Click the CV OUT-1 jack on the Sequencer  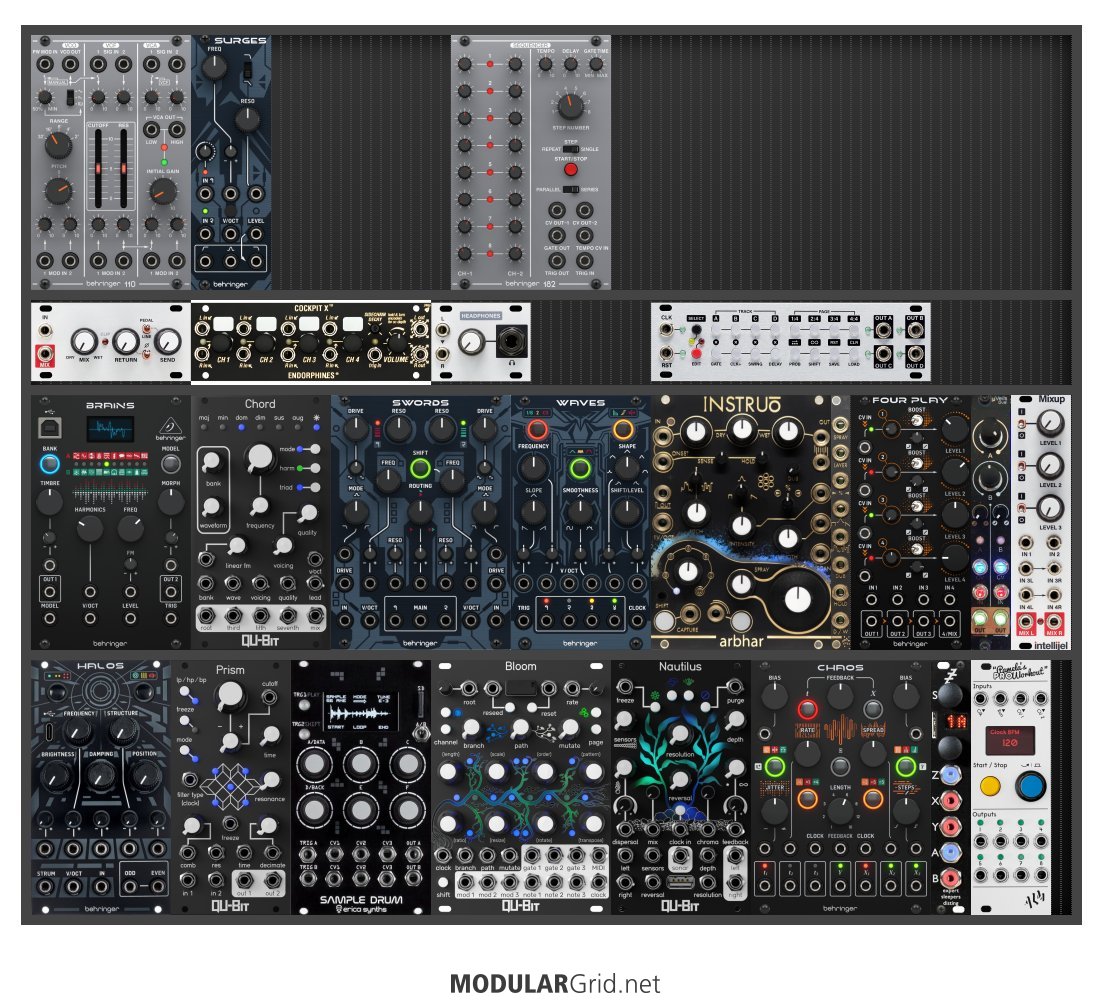pos(557,210)
